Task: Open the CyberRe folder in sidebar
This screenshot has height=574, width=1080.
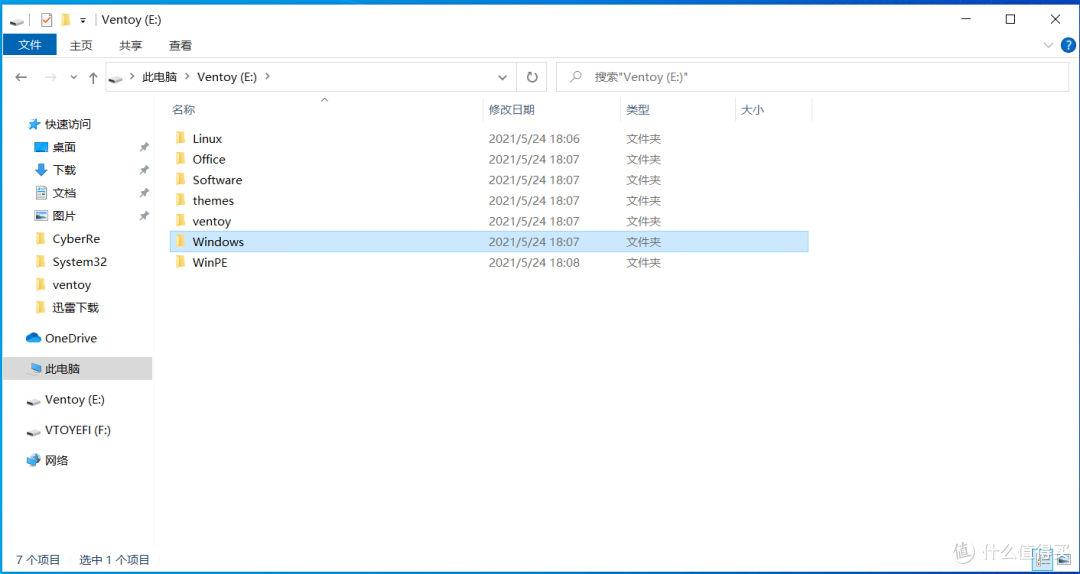Action: click(x=76, y=239)
